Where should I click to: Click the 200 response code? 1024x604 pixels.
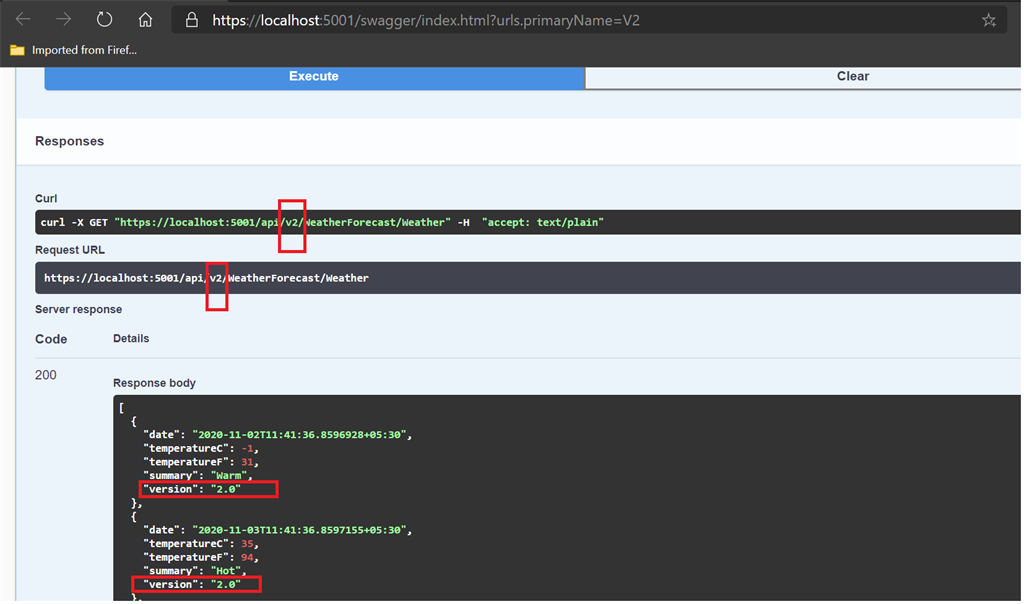(45, 374)
